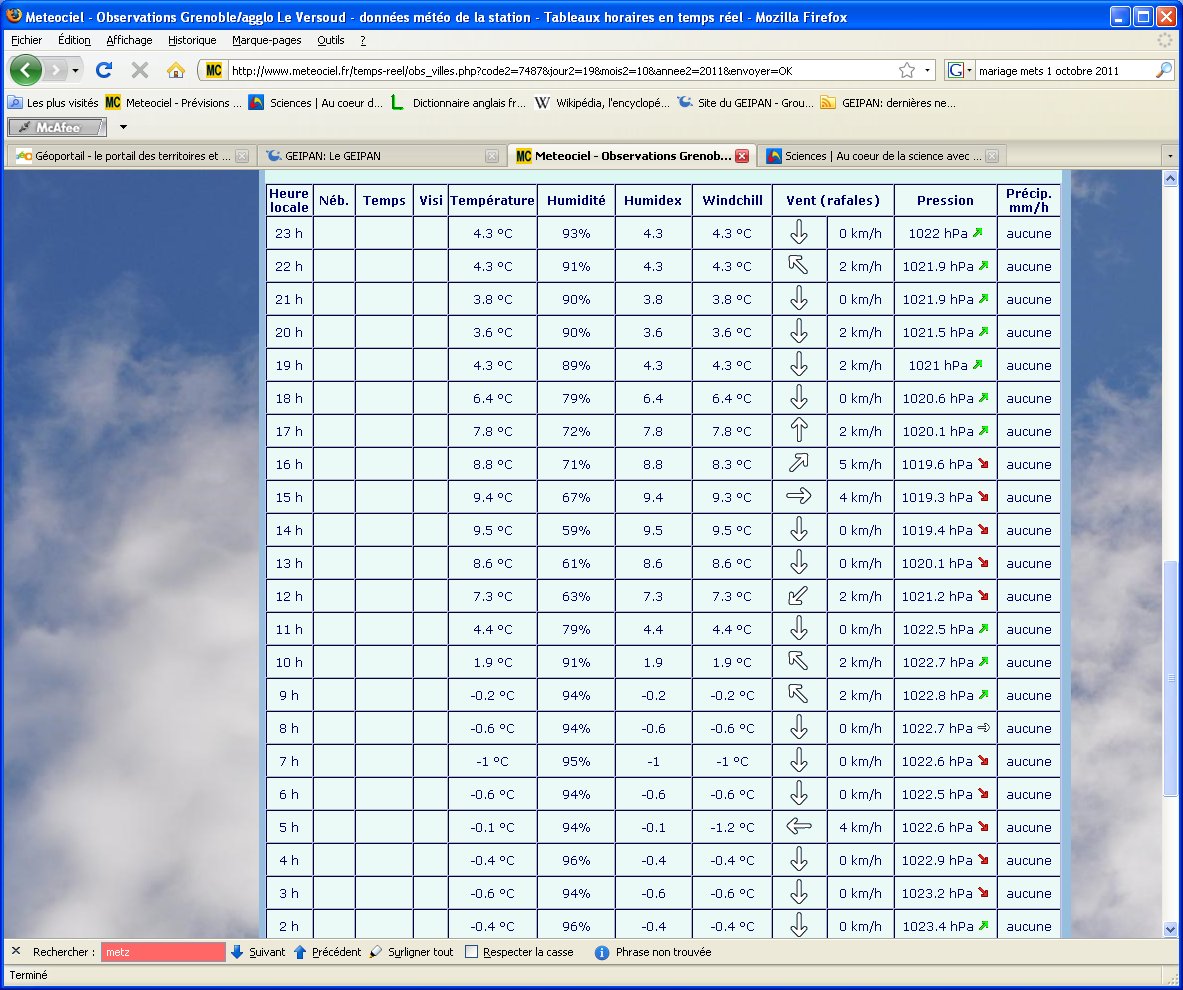Close the find bar with the X icon
Screen dimensions: 1183x990
tap(15, 952)
